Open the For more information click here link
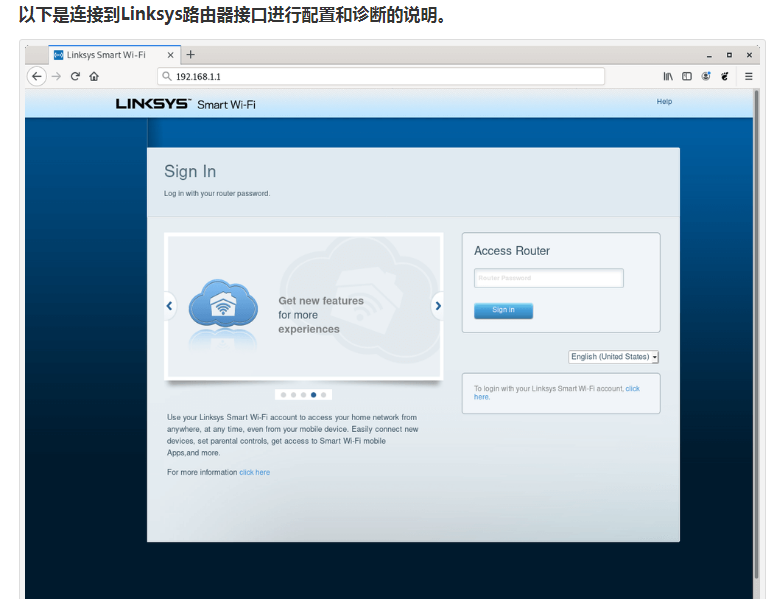This screenshot has height=599, width=783. coord(255,472)
